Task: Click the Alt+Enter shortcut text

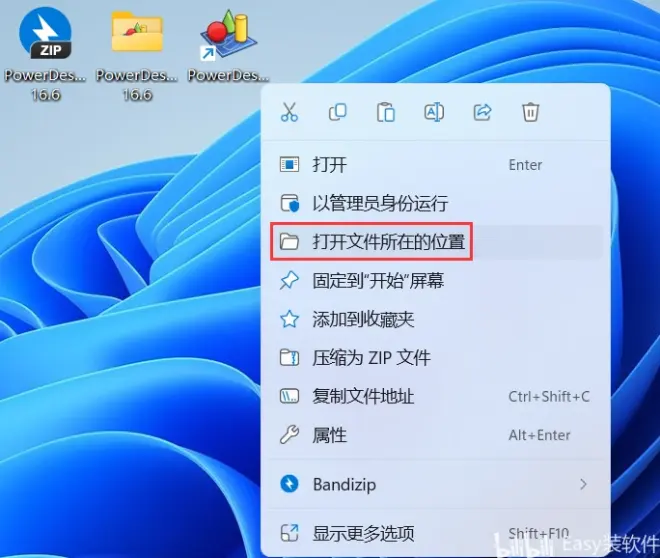Action: click(x=539, y=435)
